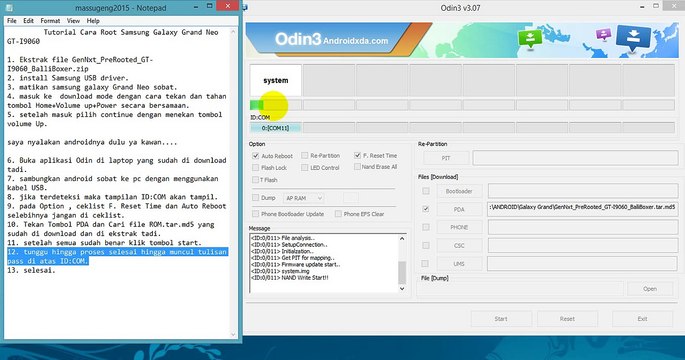Click the PDA file button
The height and width of the screenshot is (360, 685).
coord(459,209)
